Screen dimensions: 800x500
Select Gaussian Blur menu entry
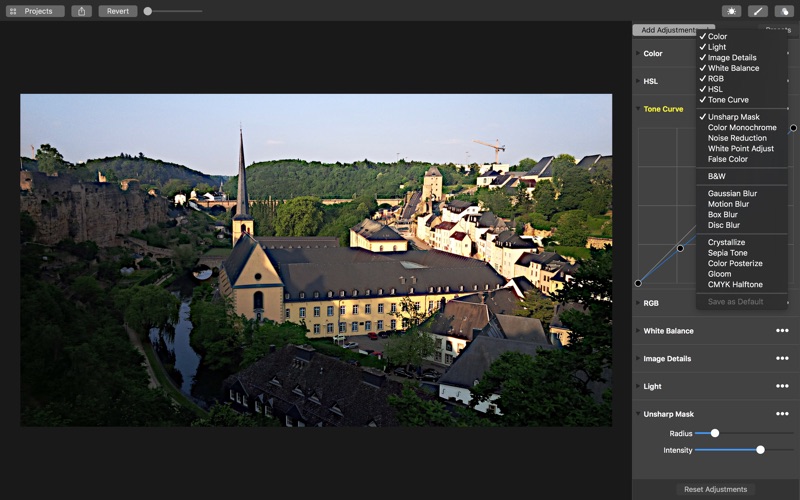pyautogui.click(x=742, y=193)
